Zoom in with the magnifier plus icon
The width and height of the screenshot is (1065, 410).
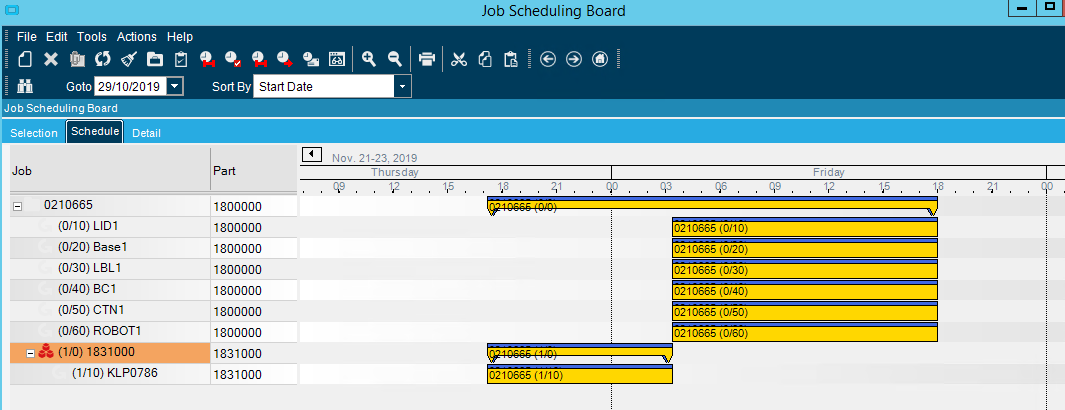pos(369,59)
